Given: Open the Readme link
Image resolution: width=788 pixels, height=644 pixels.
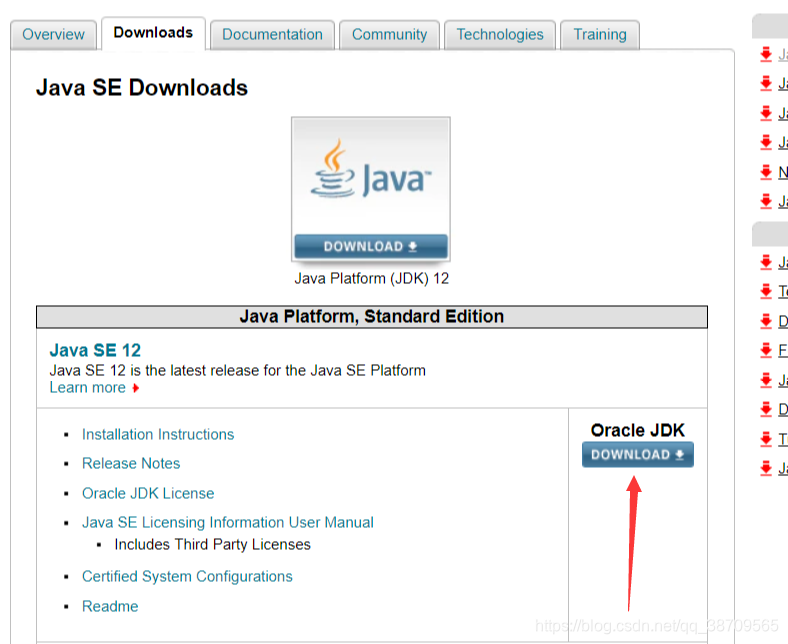Looking at the screenshot, I should (110, 606).
